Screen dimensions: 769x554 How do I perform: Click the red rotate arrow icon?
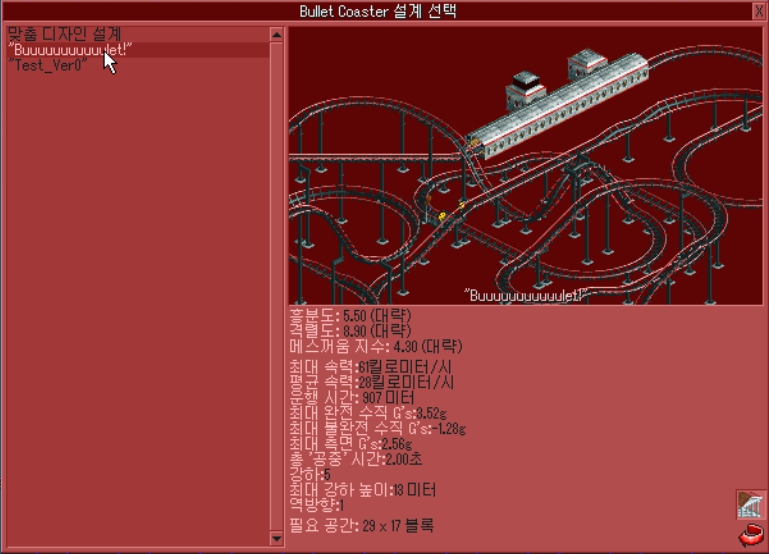coord(751,535)
